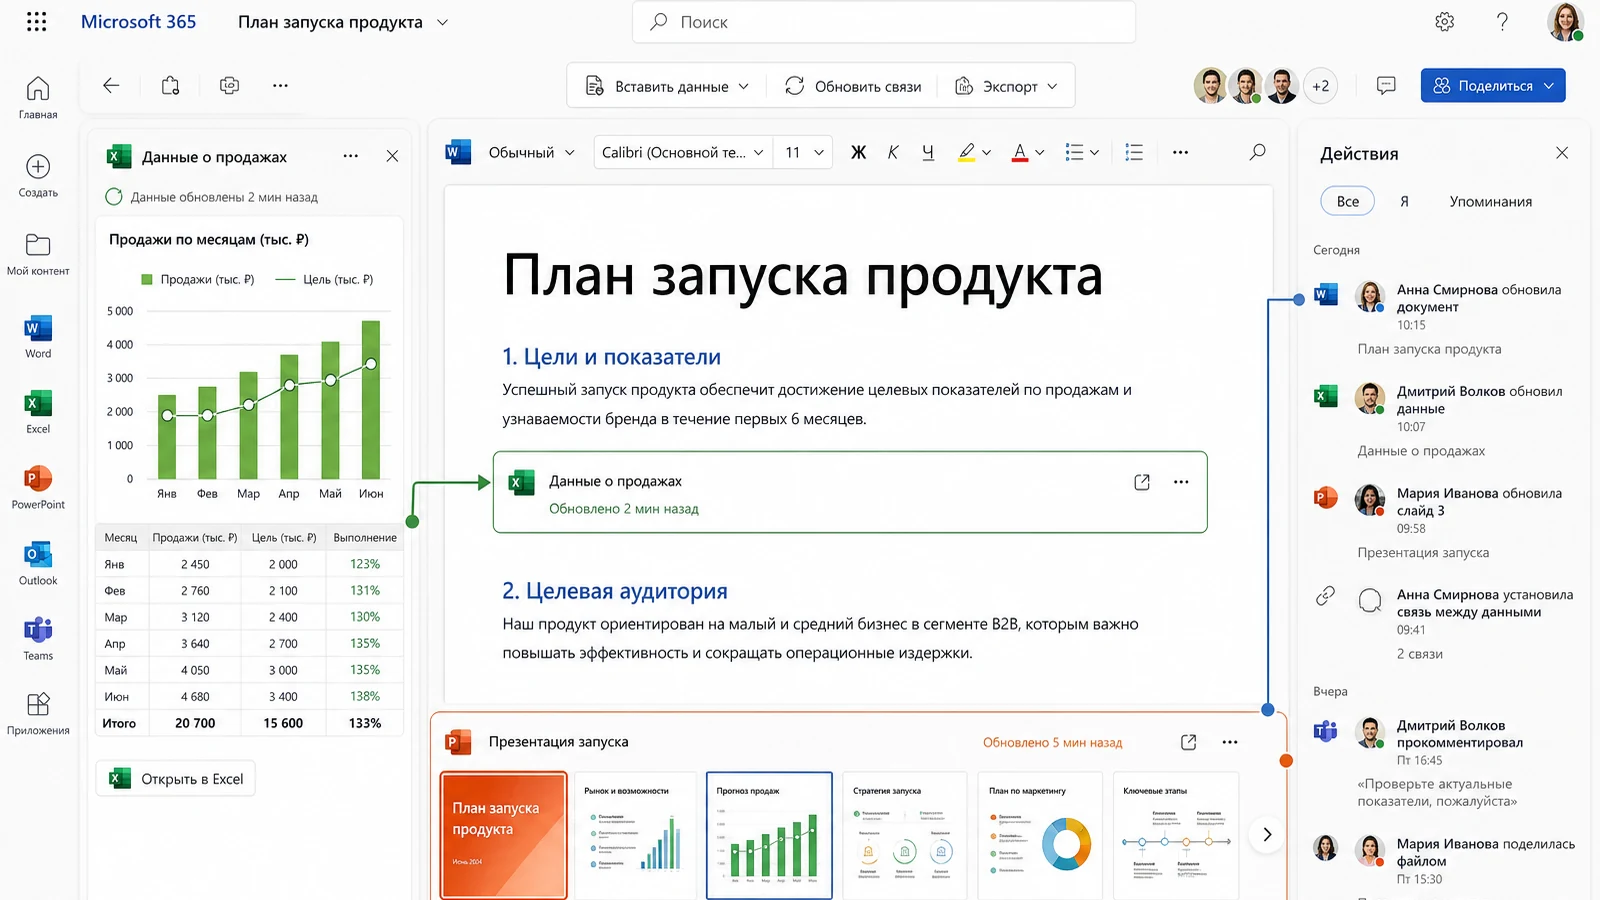Open the Вставить данные dropdown
Viewport: 1600px width, 900px height.
667,86
